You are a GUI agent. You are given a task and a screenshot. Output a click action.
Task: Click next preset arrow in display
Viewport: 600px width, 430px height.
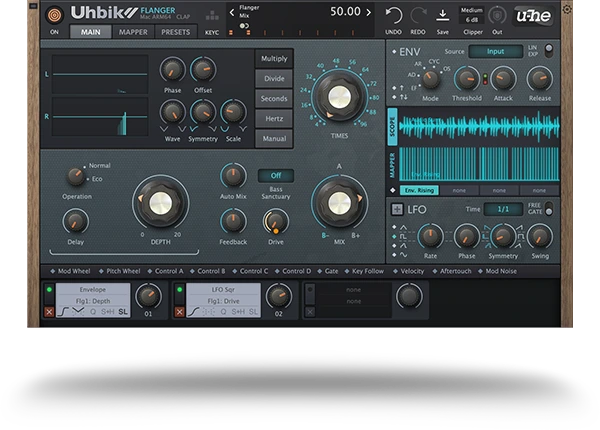(368, 12)
